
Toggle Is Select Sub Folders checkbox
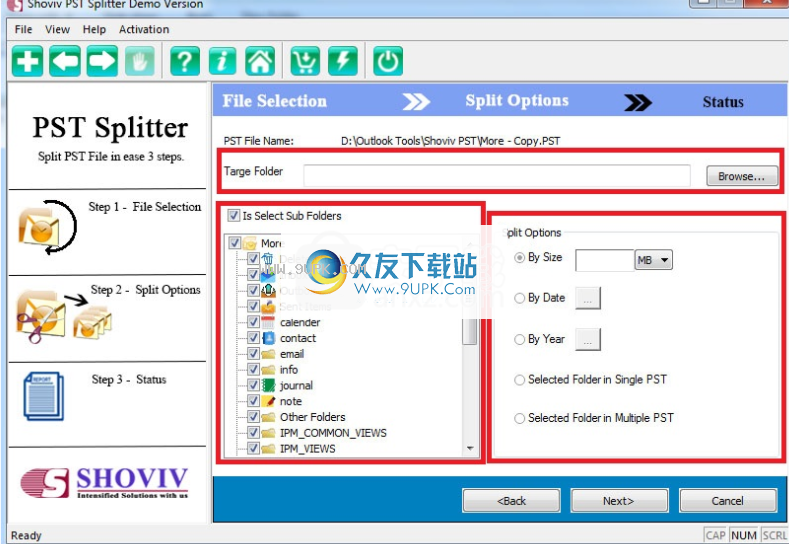coord(233,216)
